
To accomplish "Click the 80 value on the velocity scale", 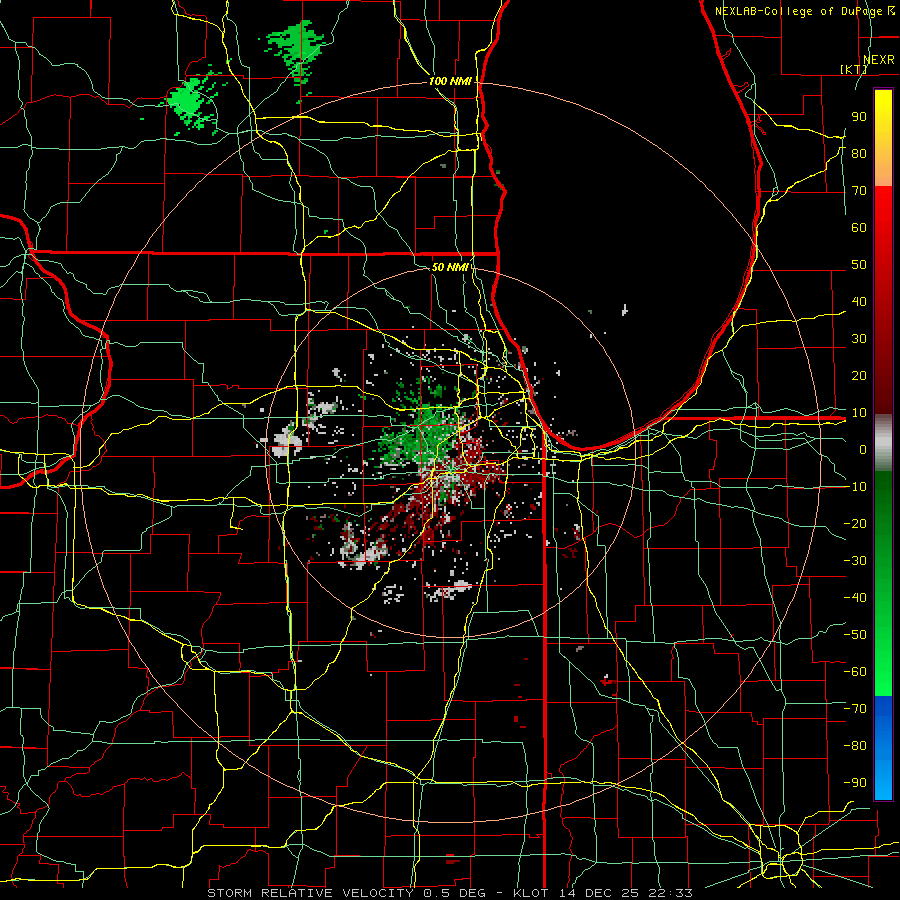I will (x=859, y=154).
